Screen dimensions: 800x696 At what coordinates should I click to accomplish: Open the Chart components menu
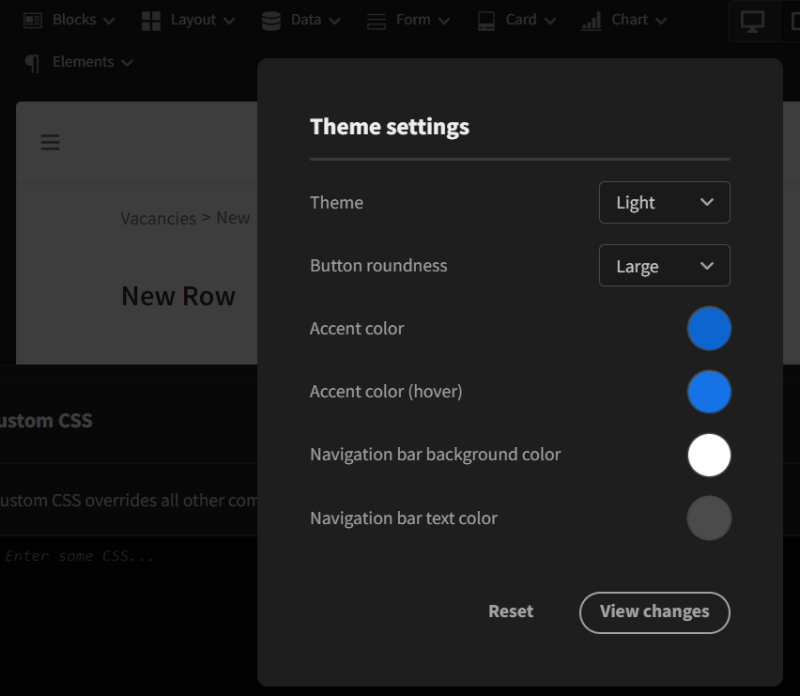coord(624,20)
